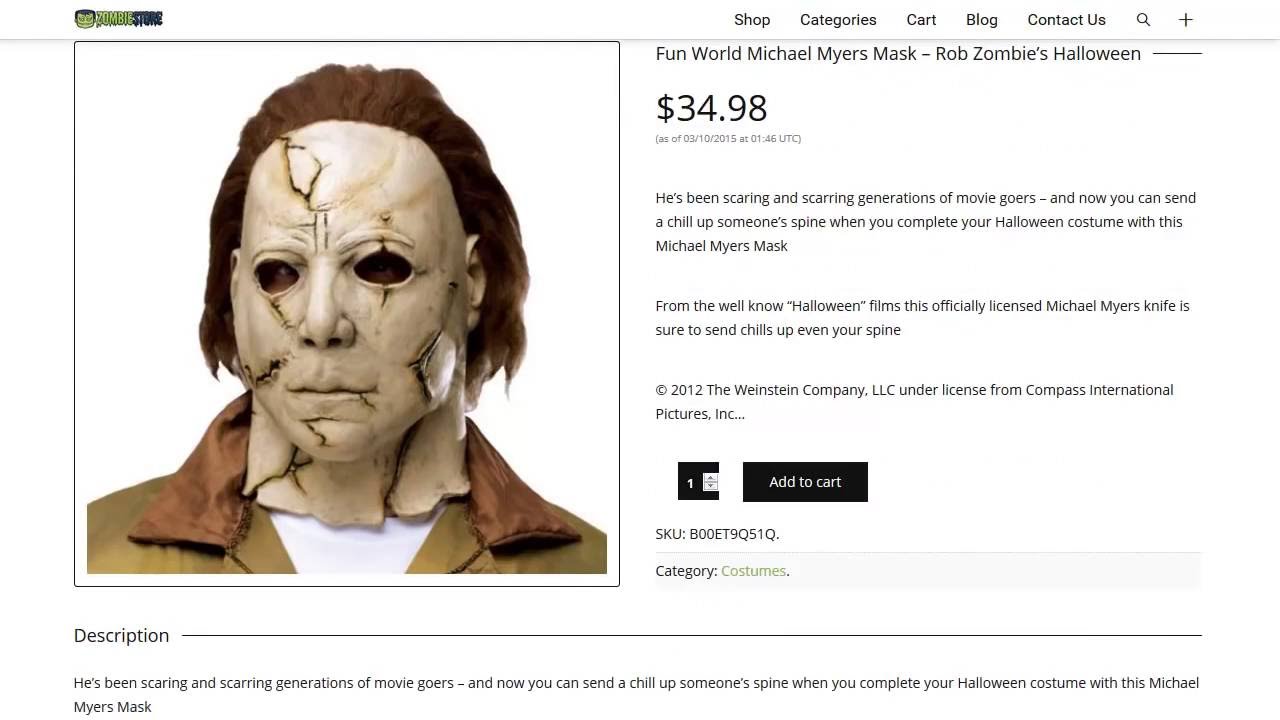Visit the Blog page
The height and width of the screenshot is (720, 1280).
click(982, 19)
